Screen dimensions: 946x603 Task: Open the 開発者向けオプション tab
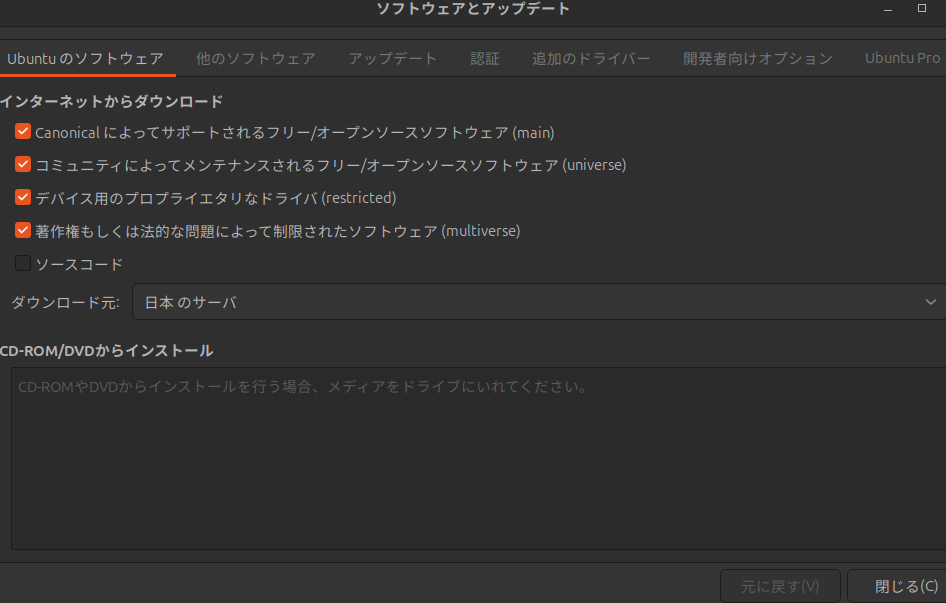click(x=757, y=59)
